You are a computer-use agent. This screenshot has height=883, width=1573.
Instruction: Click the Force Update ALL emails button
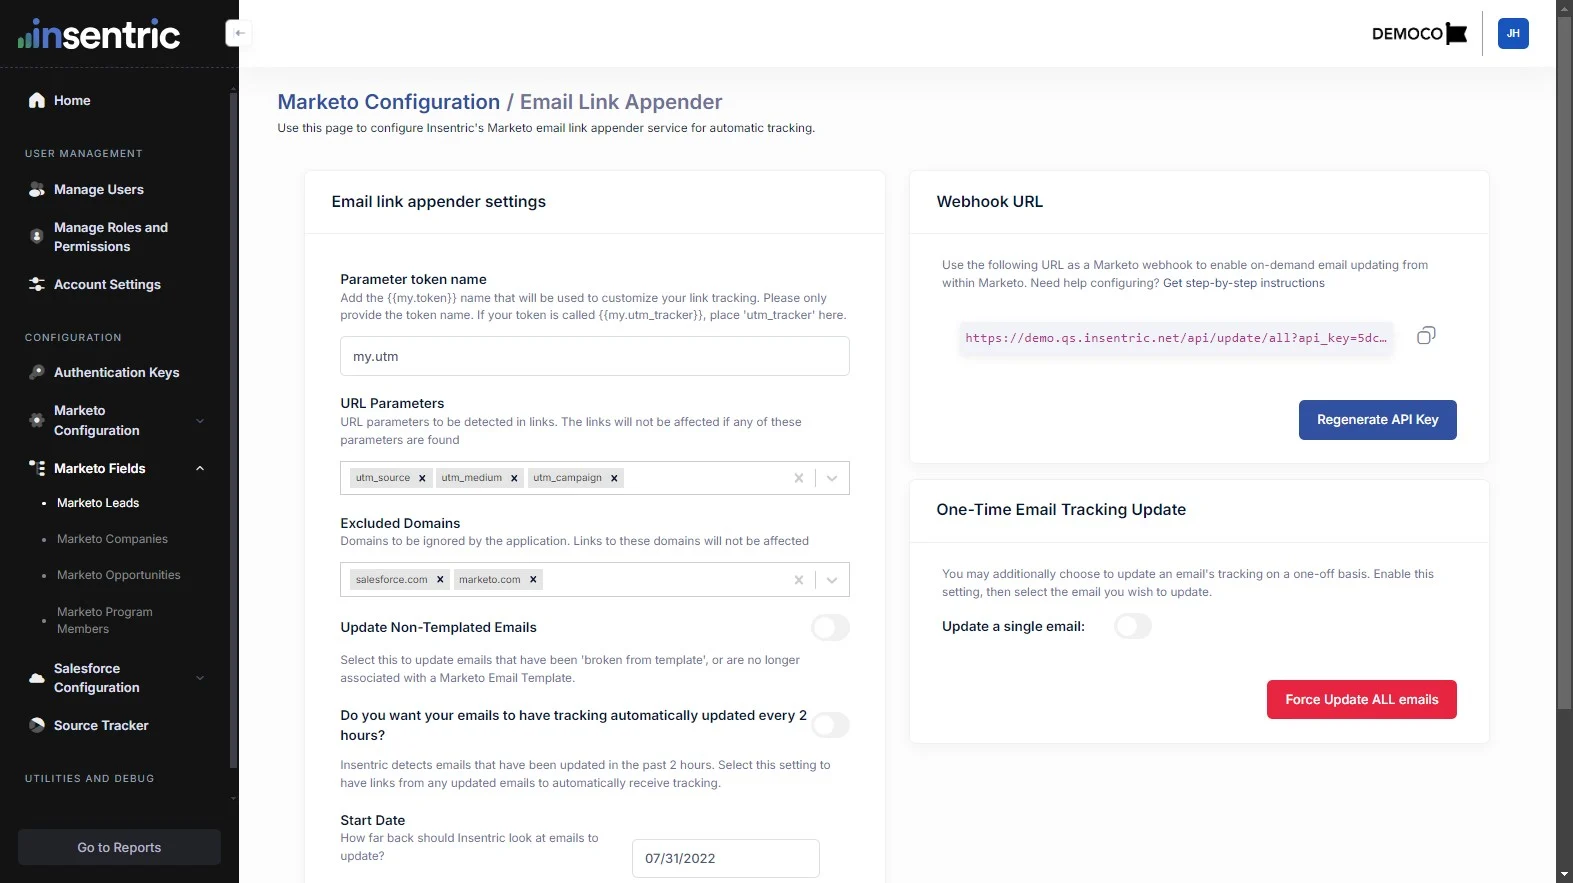click(1361, 699)
